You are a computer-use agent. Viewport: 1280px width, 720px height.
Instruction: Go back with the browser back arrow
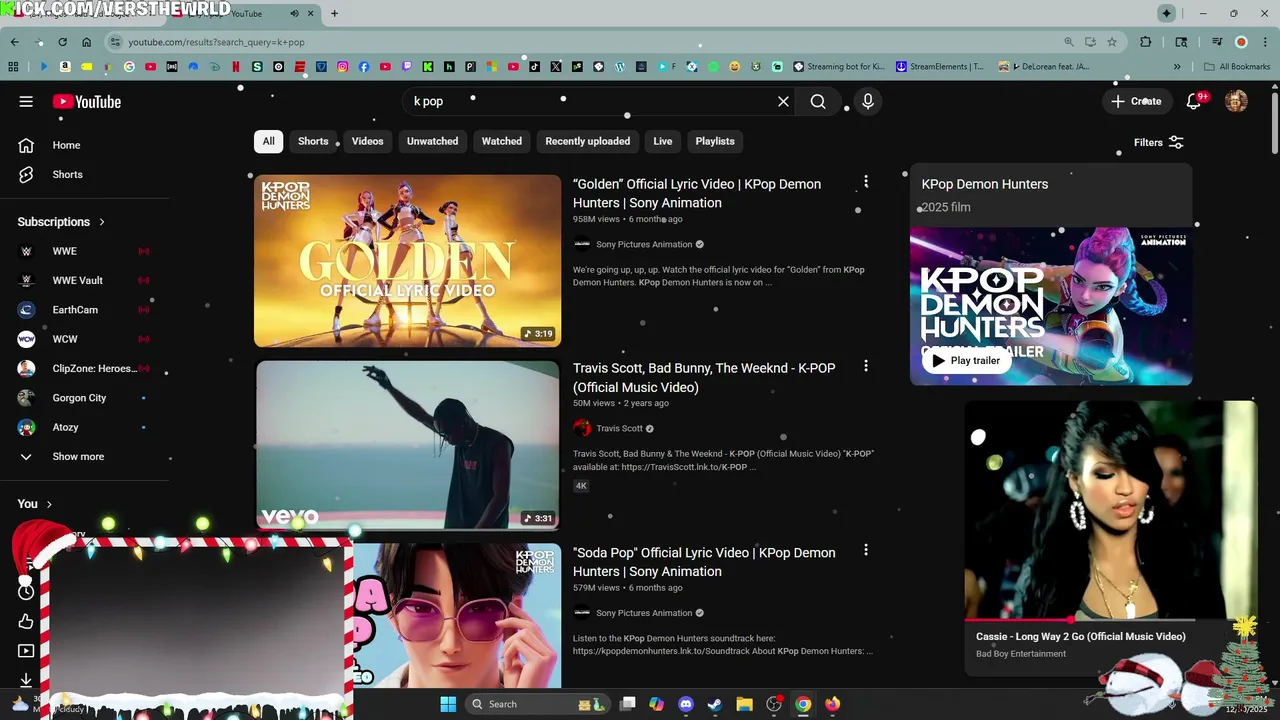click(14, 42)
